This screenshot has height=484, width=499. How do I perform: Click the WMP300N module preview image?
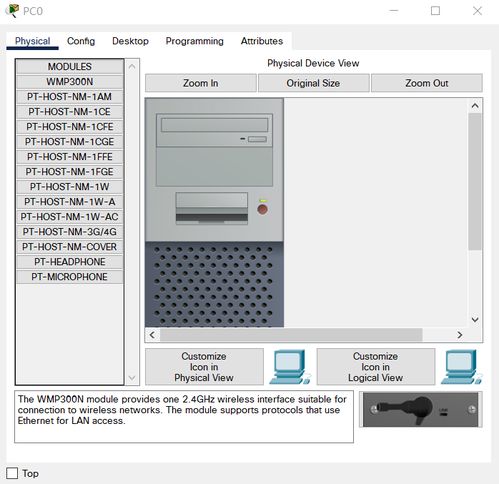[421, 410]
